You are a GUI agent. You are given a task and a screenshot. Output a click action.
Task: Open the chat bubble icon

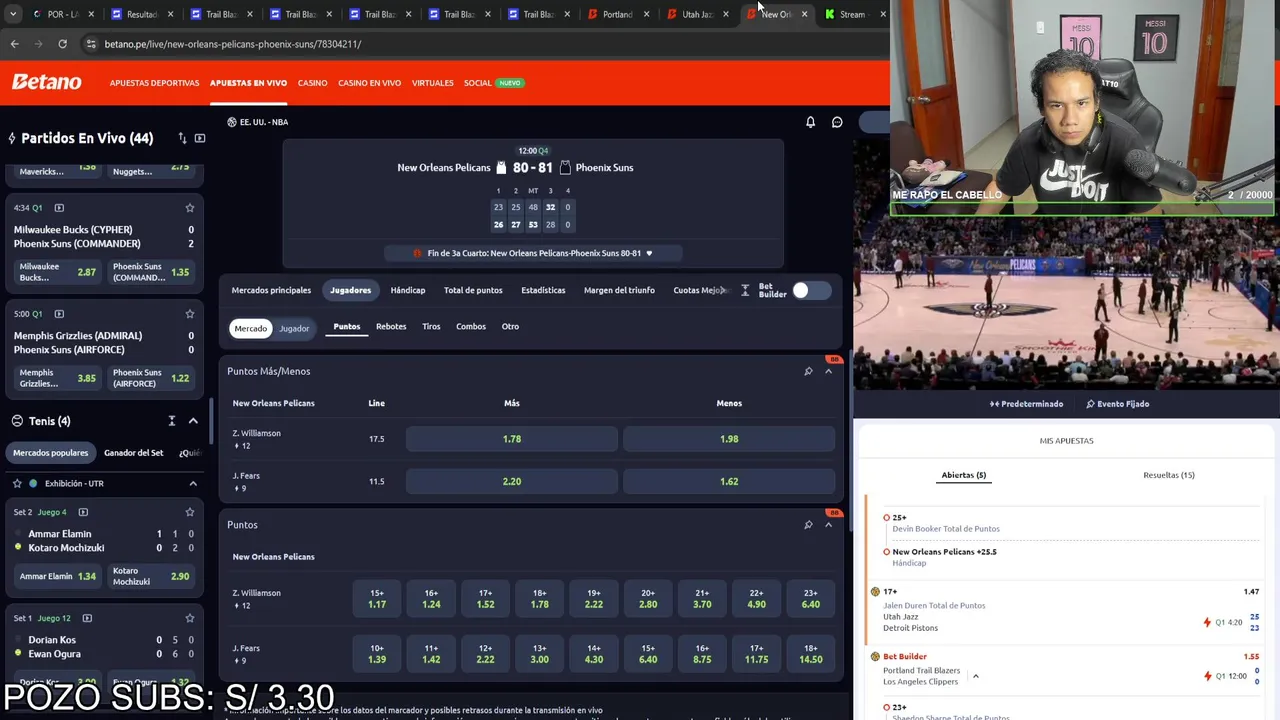coord(837,122)
